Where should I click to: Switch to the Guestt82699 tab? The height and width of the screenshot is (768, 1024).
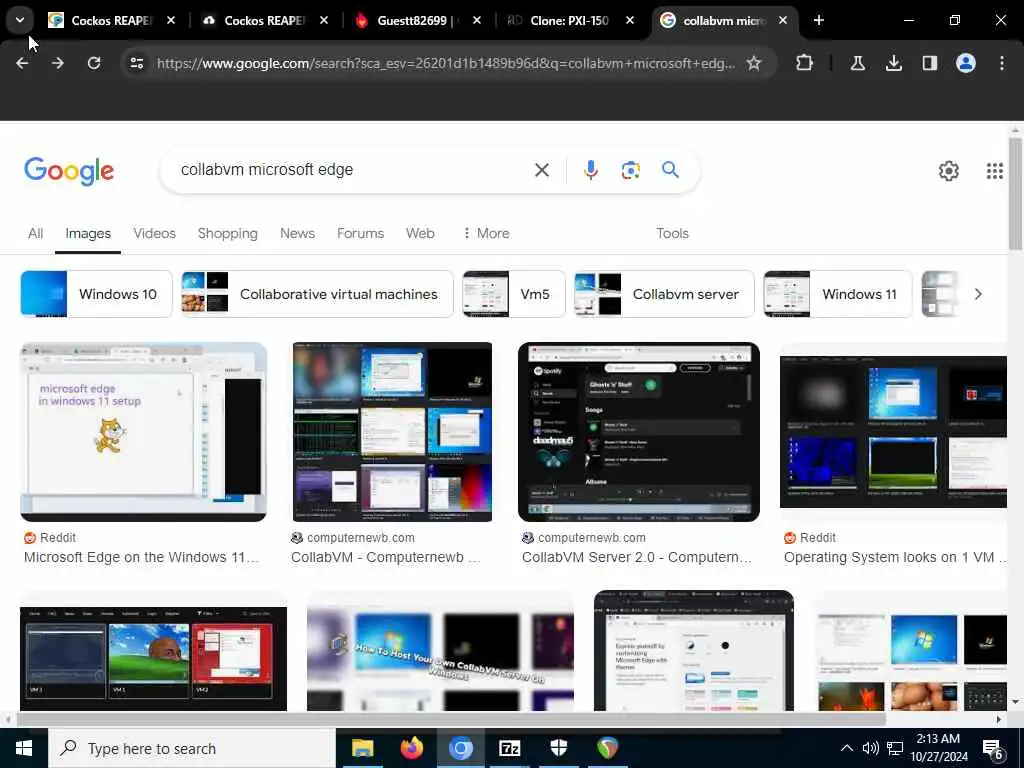coord(418,20)
